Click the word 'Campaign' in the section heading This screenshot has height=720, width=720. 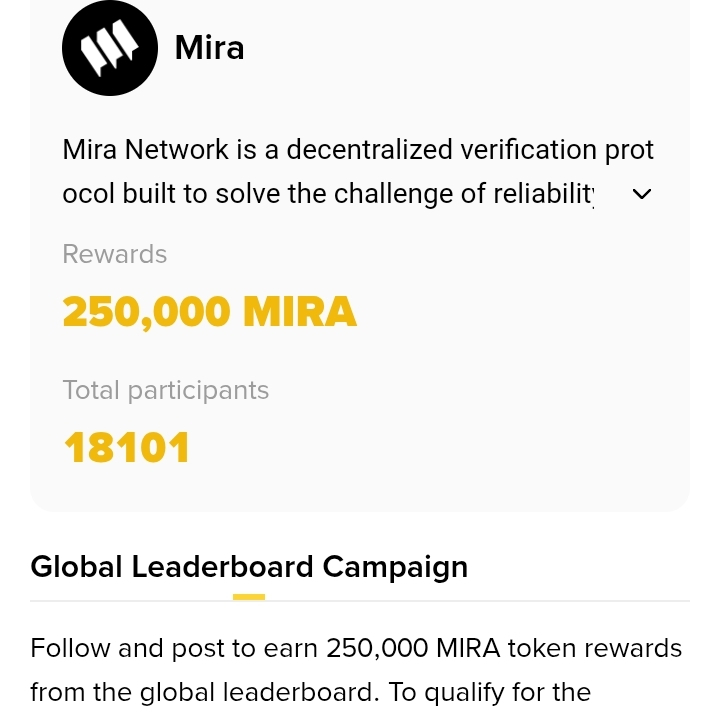coord(395,567)
